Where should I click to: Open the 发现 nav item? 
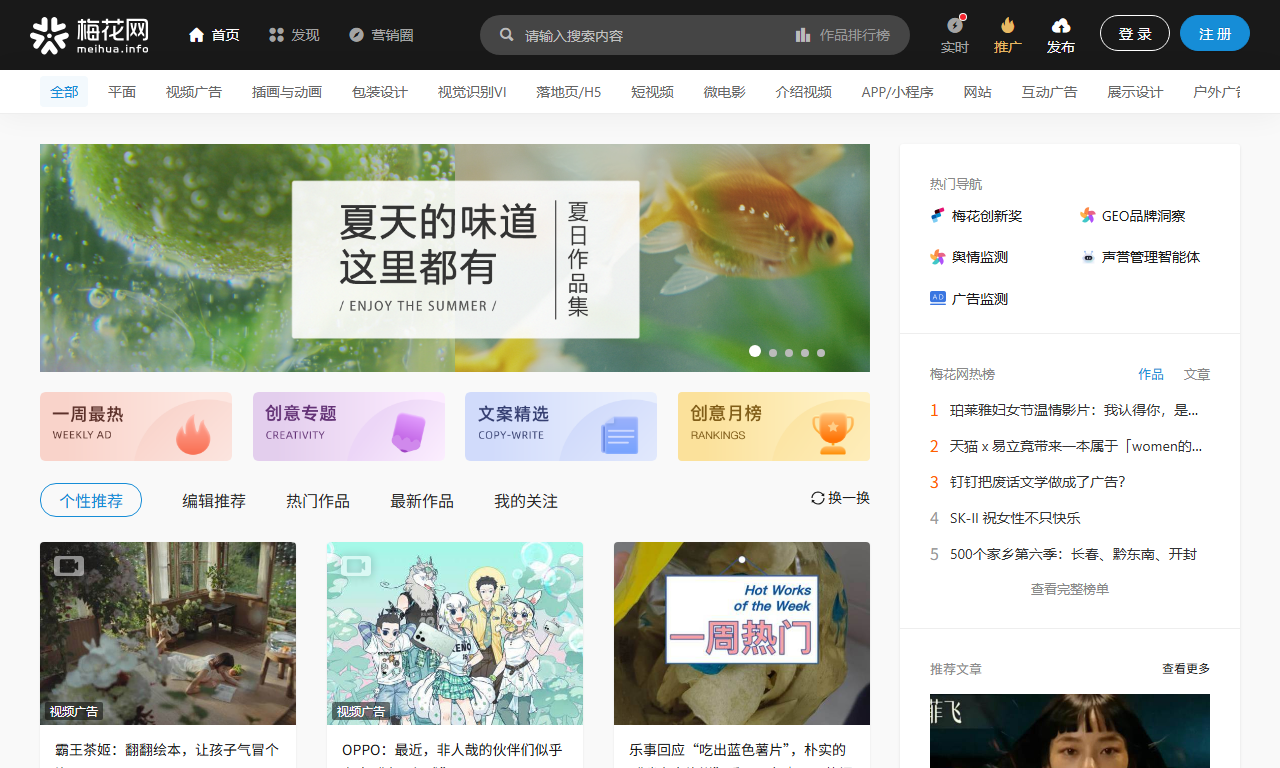click(294, 35)
